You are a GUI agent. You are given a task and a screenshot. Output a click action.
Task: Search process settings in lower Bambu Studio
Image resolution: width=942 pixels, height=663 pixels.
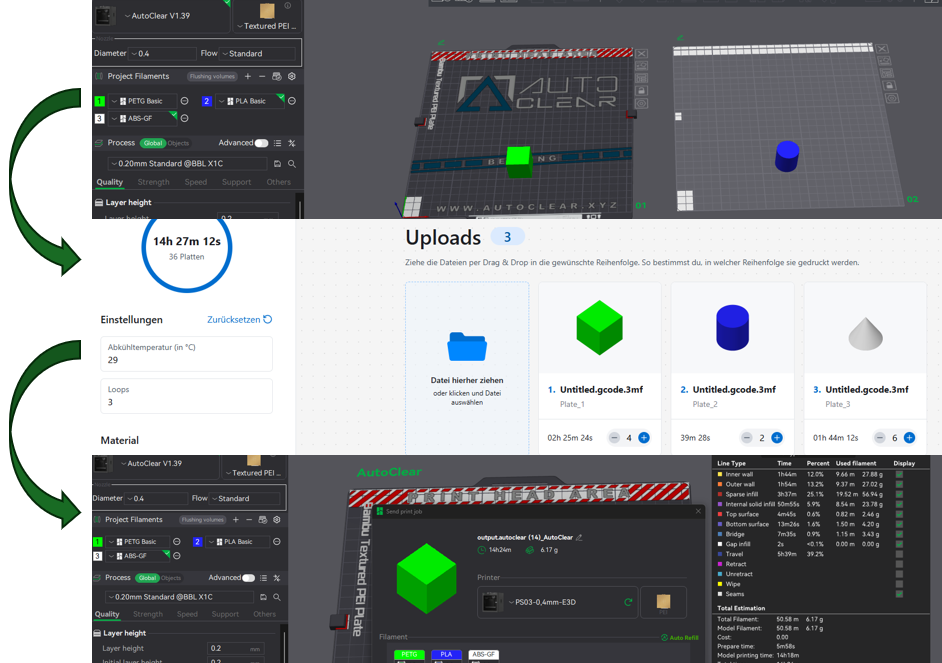(277, 597)
